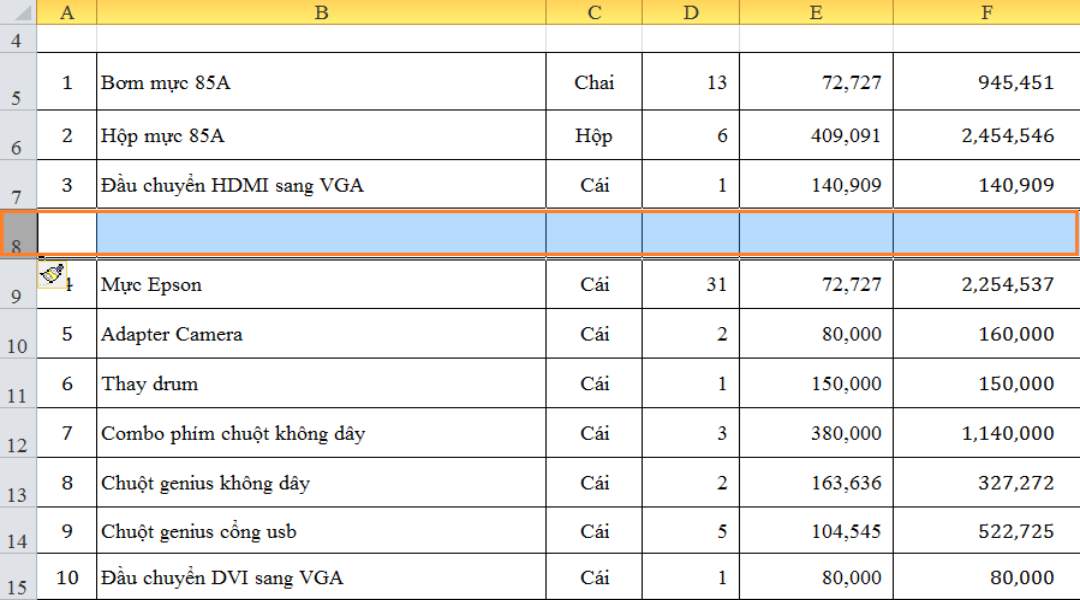
Task: Select row 6 header
Action: click(18, 135)
